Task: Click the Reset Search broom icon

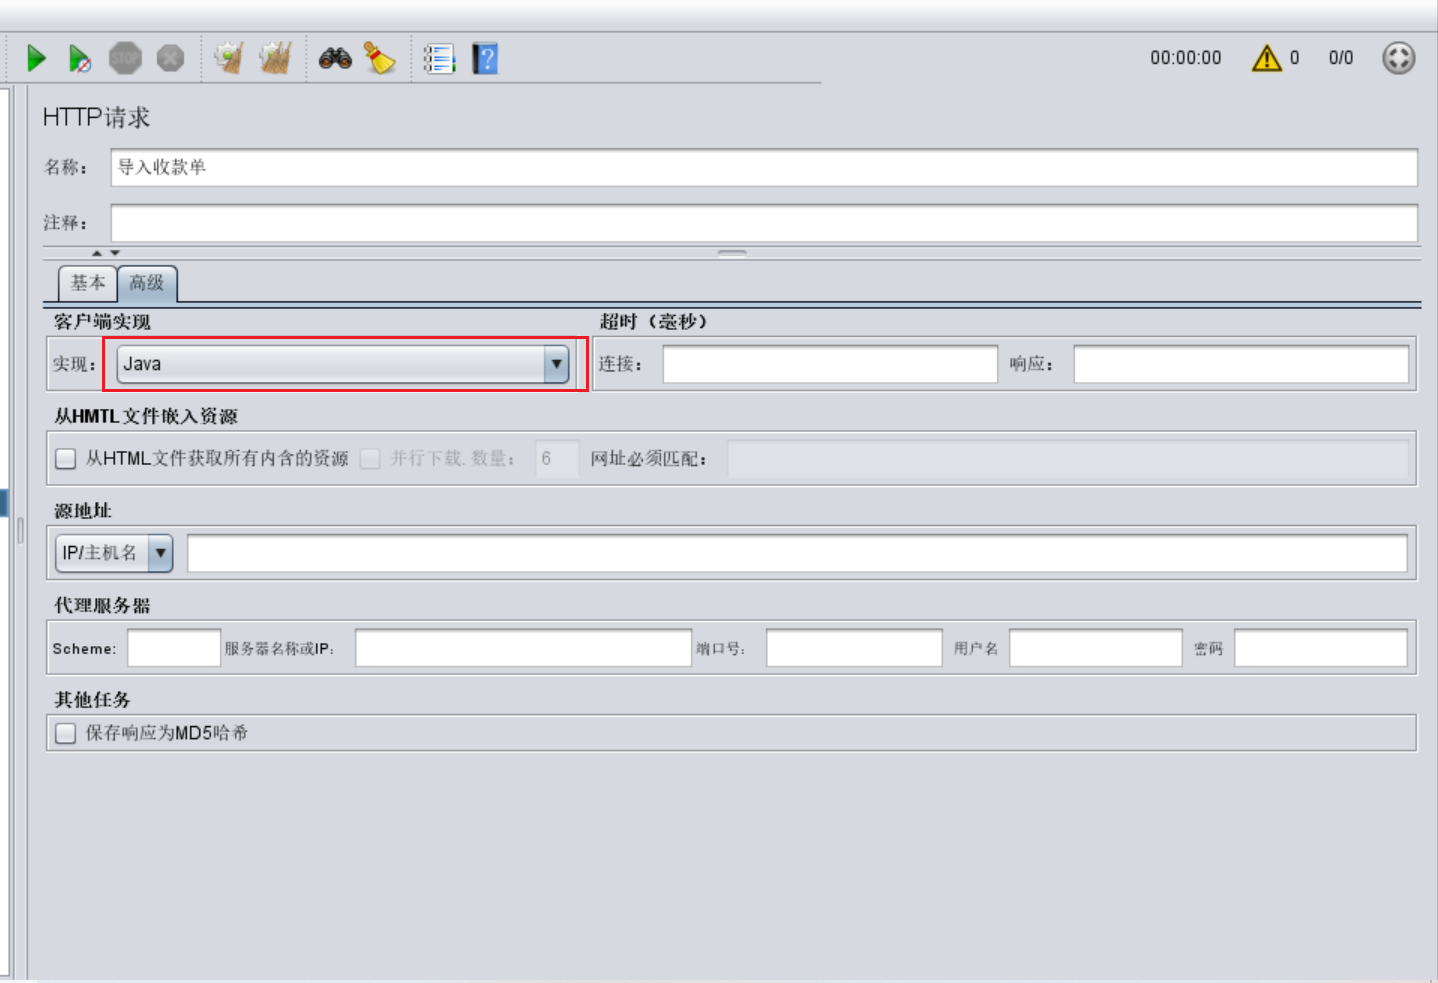Action: 379,58
